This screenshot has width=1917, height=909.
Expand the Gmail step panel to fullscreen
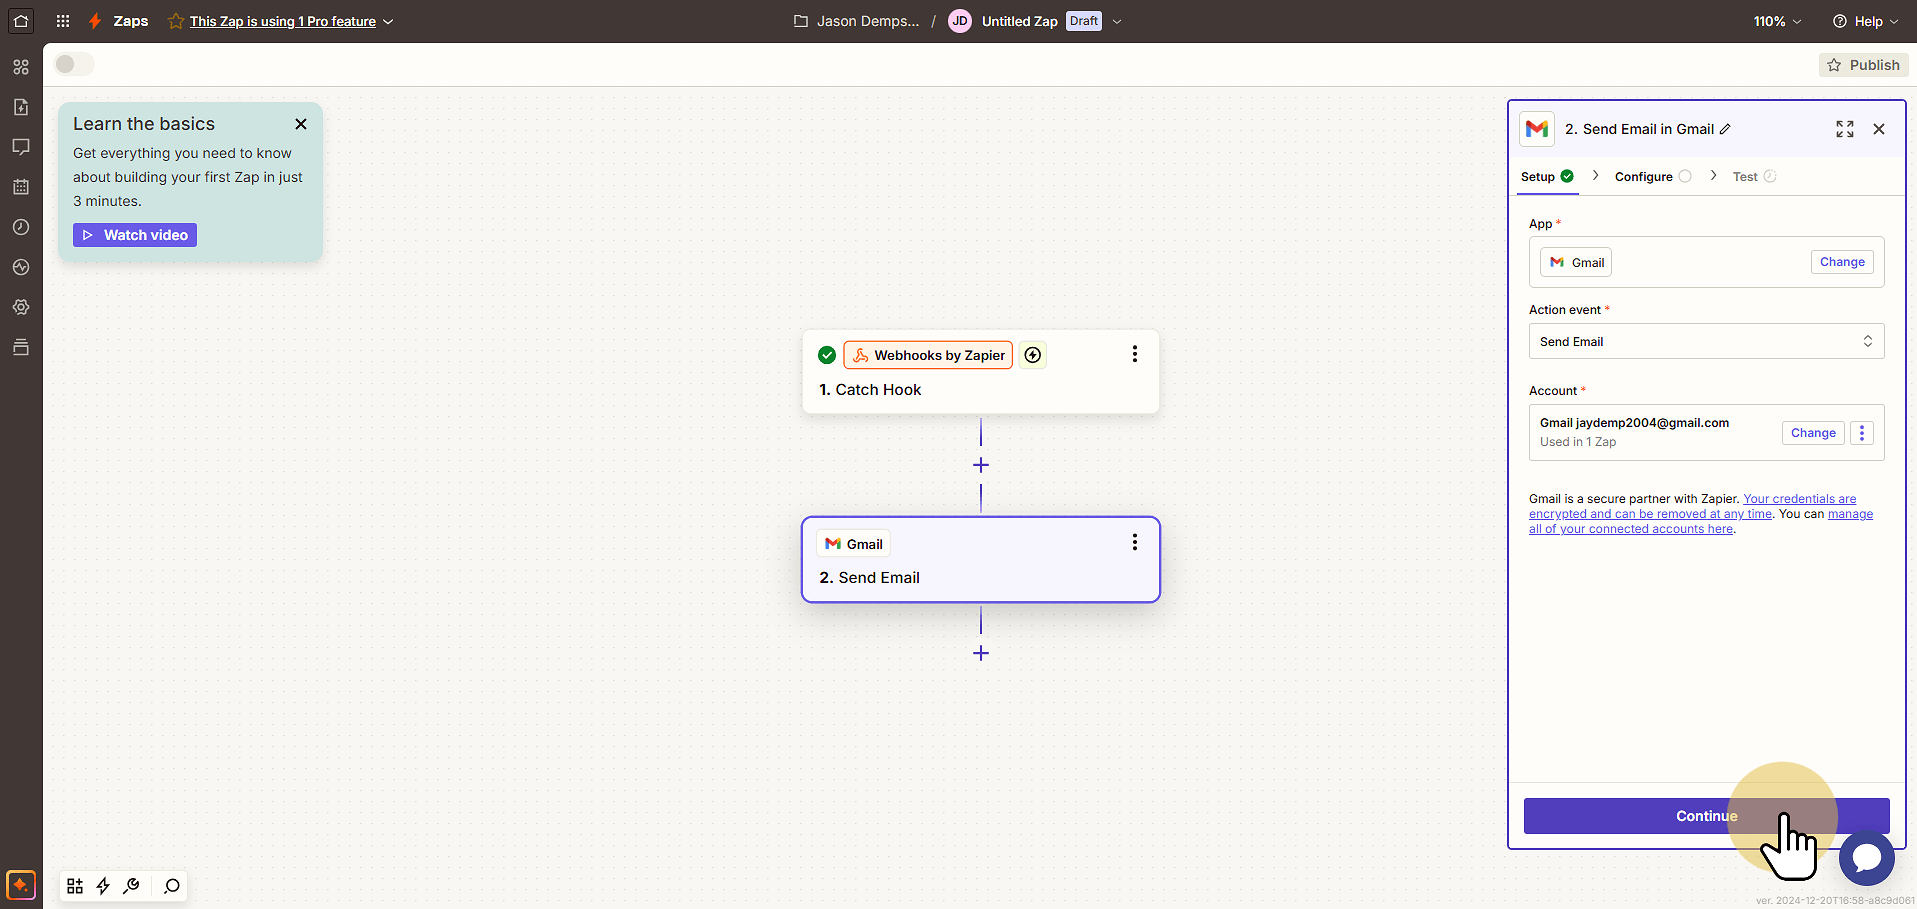point(1845,129)
